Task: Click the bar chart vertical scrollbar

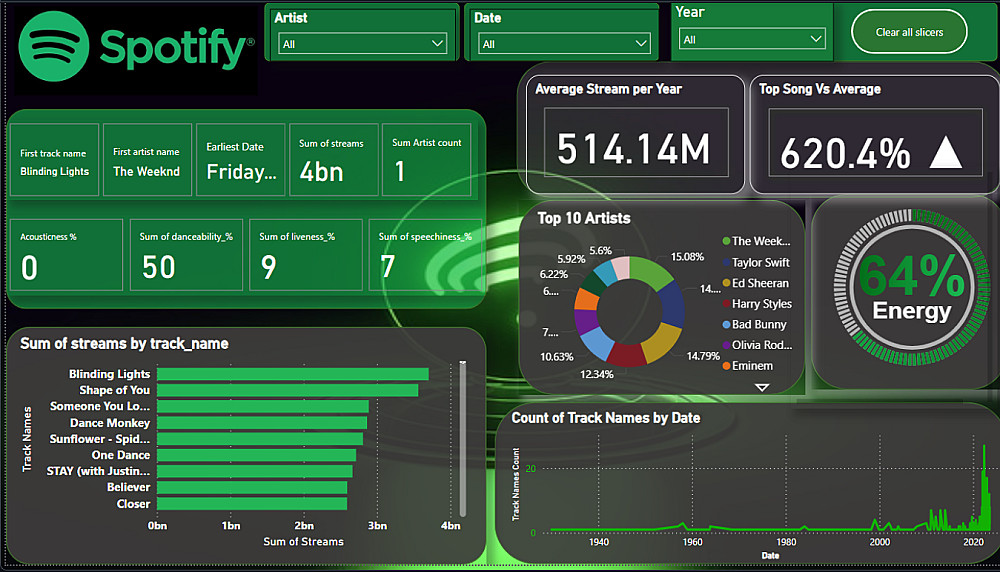Action: pos(463,439)
